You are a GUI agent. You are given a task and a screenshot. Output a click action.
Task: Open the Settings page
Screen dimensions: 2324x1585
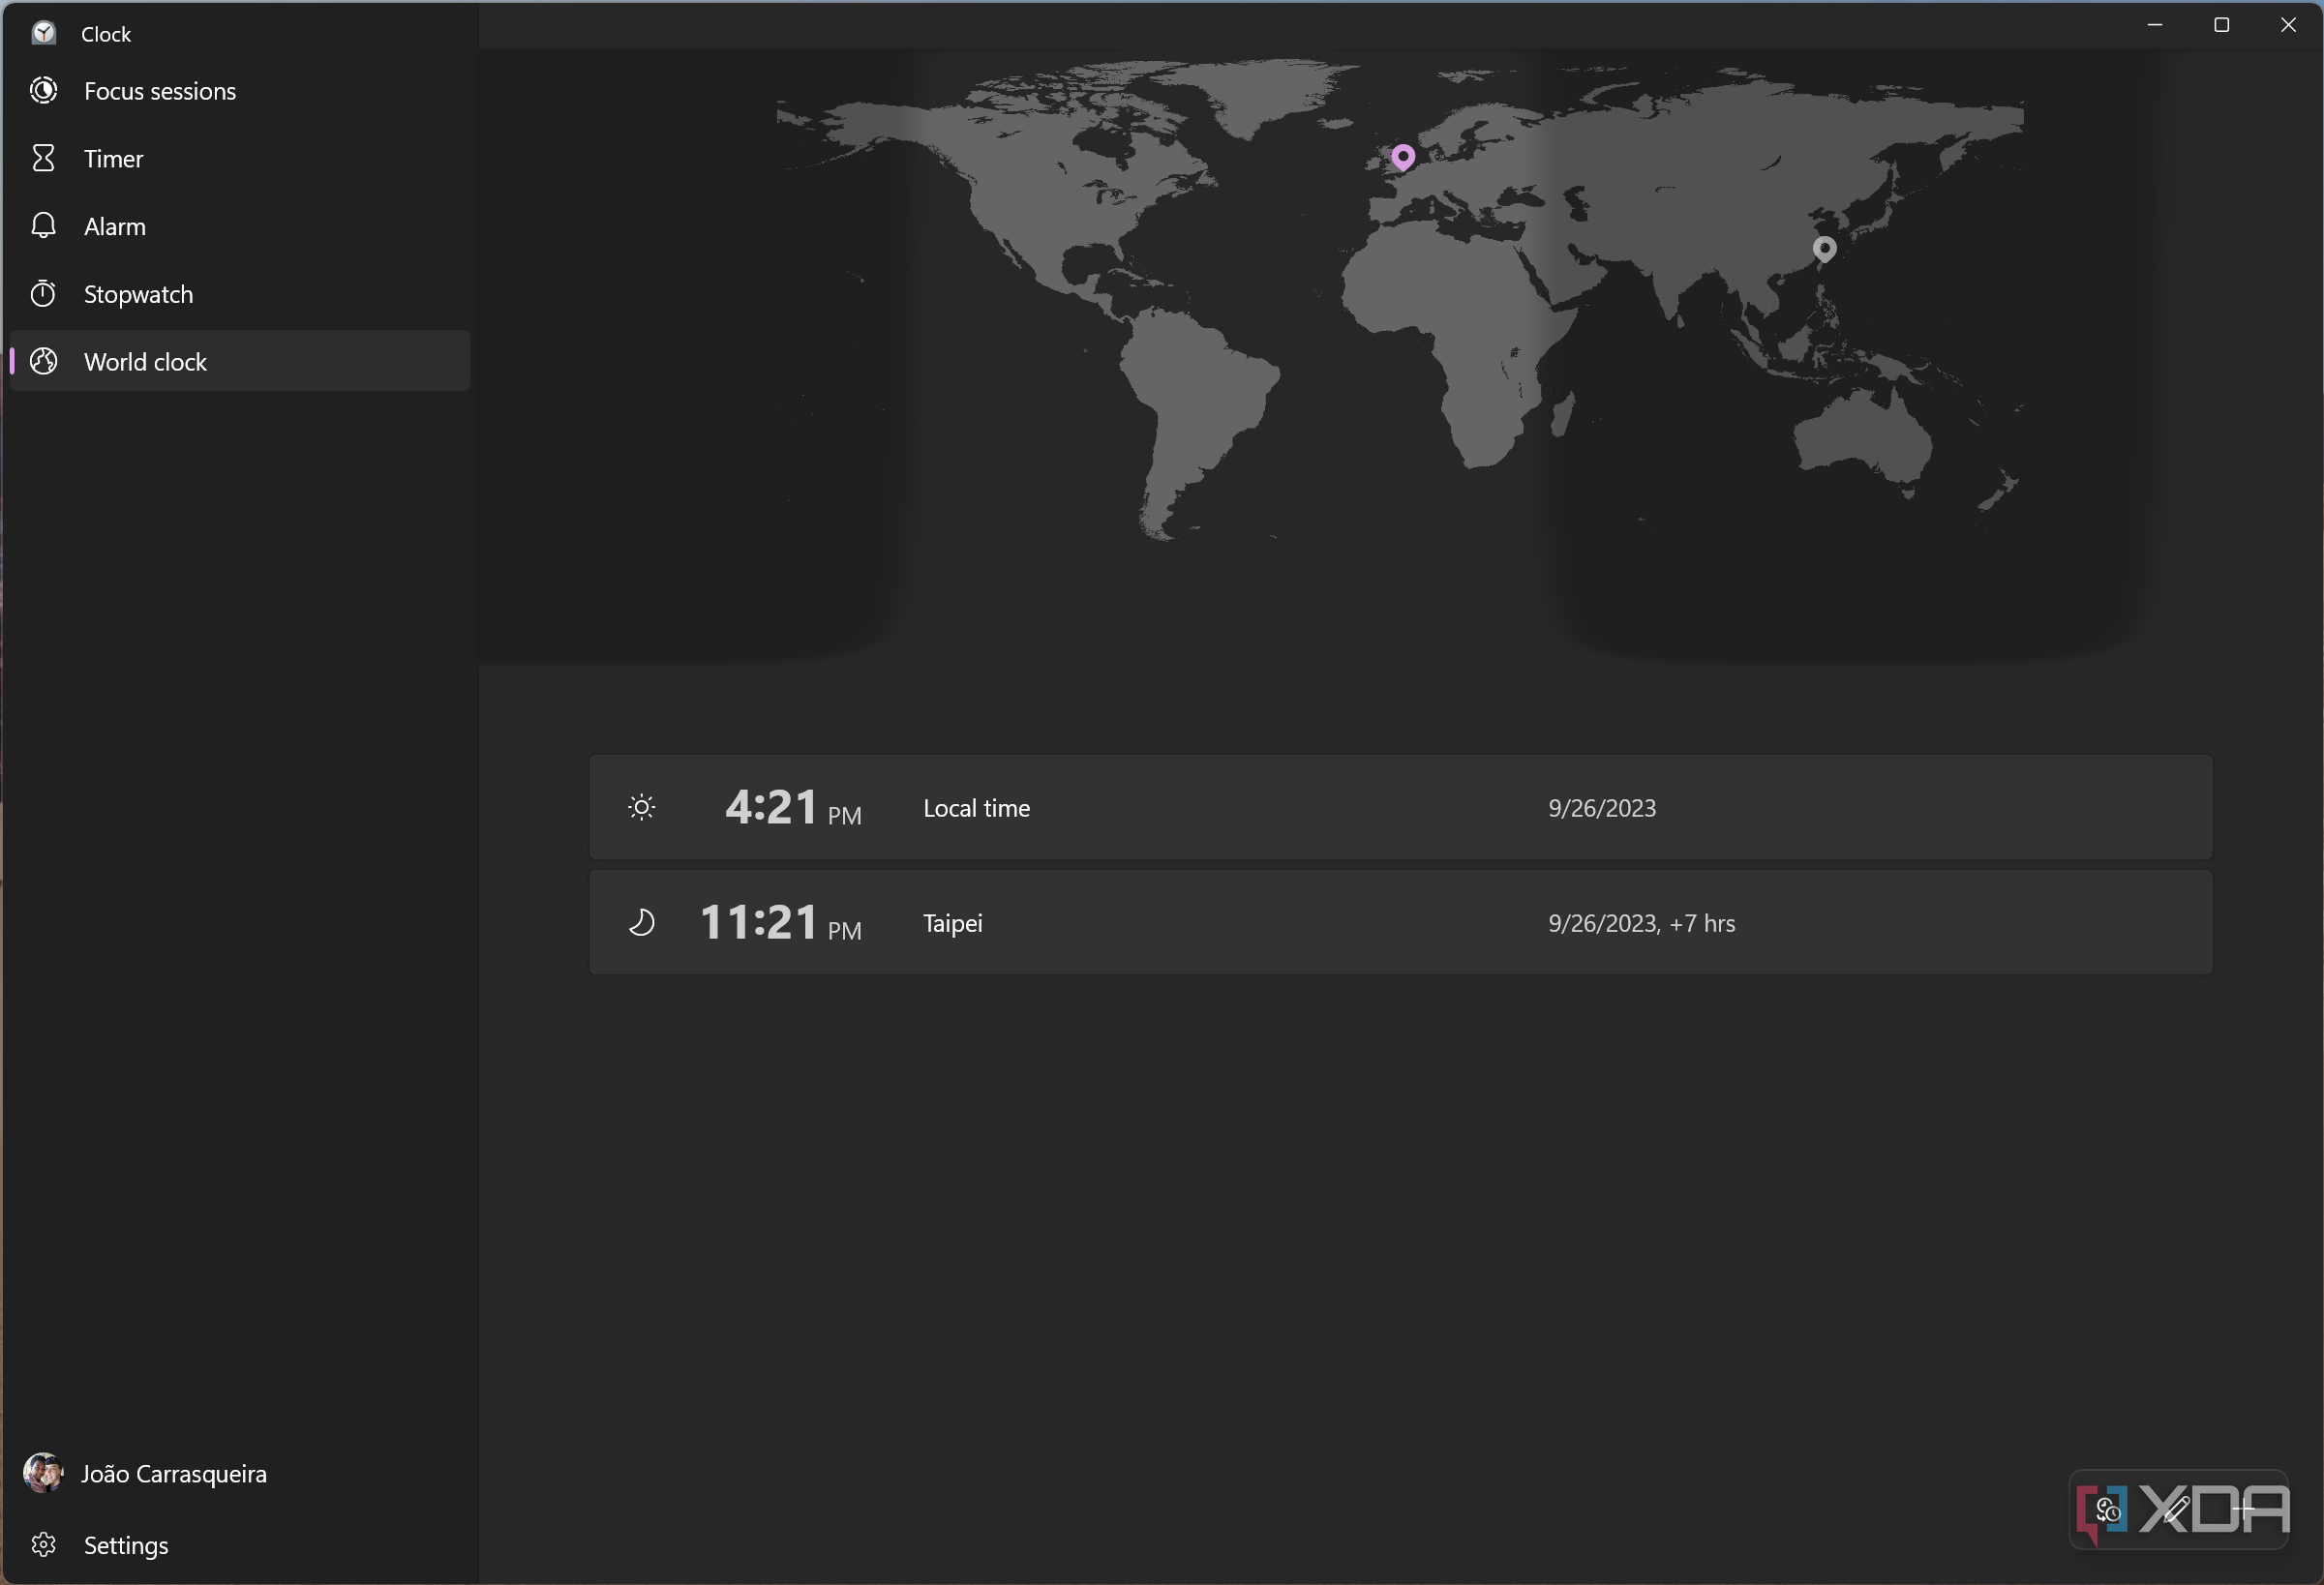[125, 1545]
